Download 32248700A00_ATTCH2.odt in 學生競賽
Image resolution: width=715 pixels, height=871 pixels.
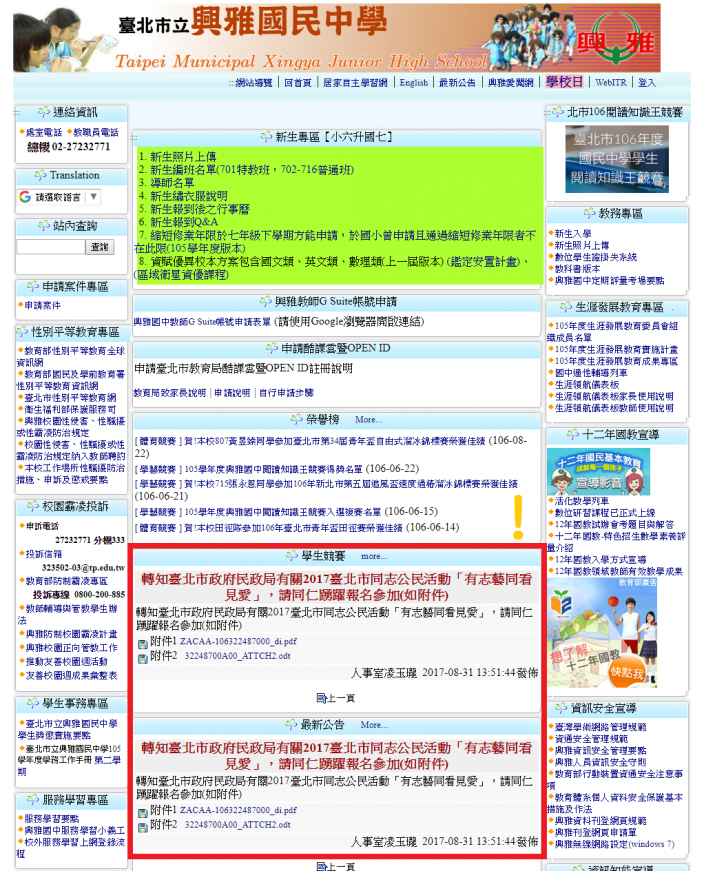tap(237, 656)
